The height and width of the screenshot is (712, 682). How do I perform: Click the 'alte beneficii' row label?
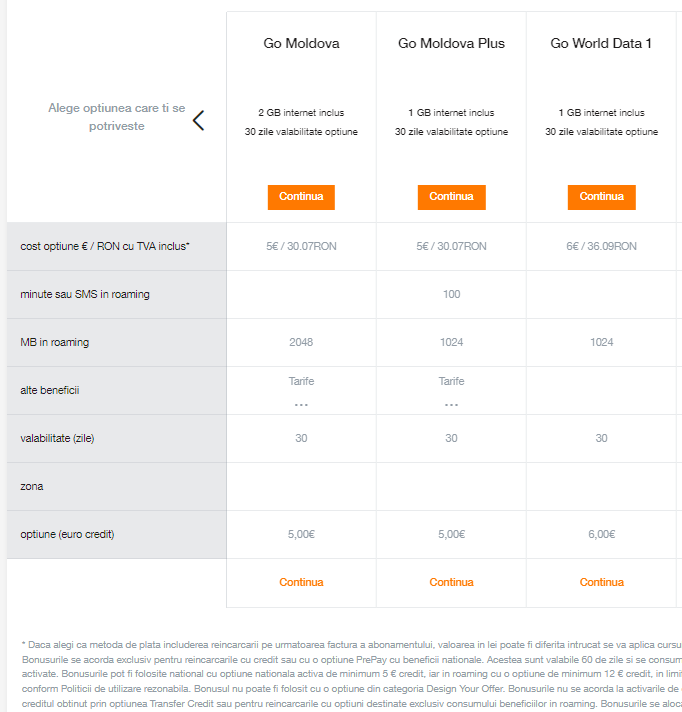[x=50, y=390]
